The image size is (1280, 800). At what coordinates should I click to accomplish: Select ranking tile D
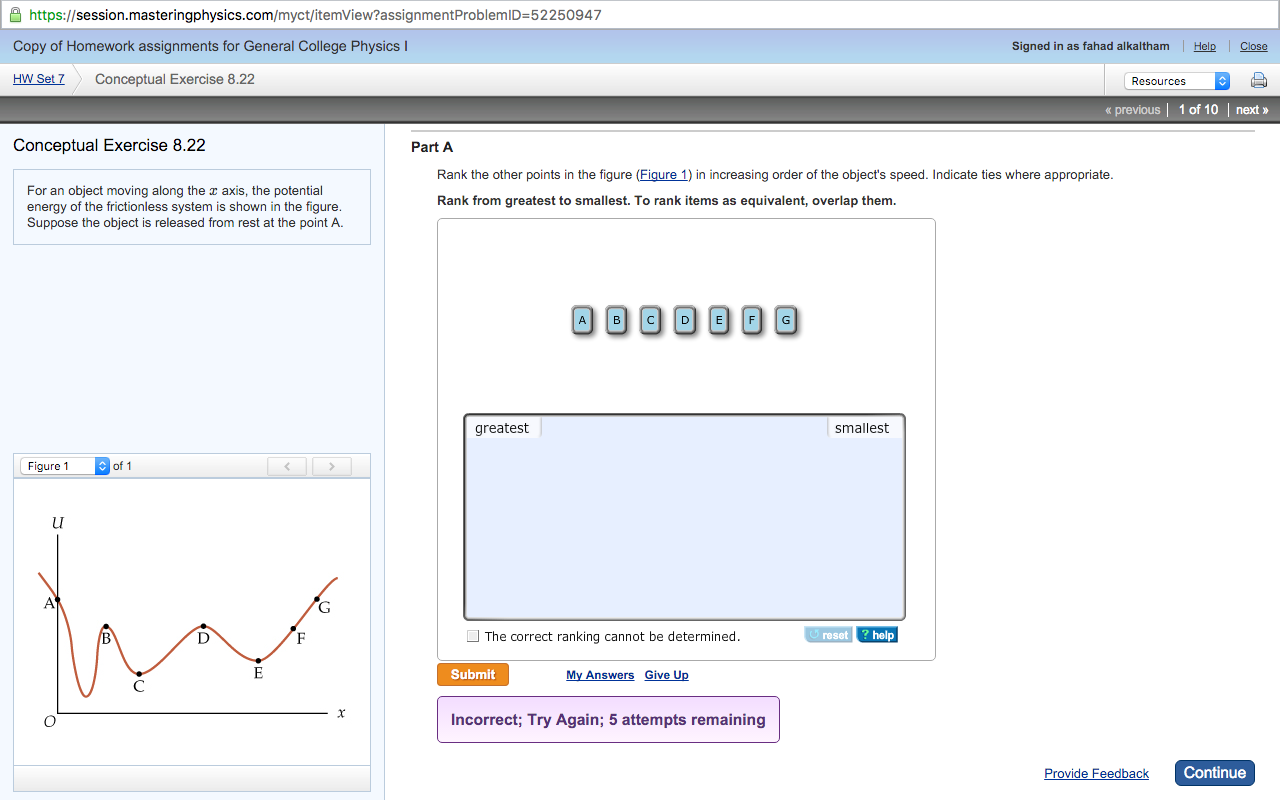(685, 320)
